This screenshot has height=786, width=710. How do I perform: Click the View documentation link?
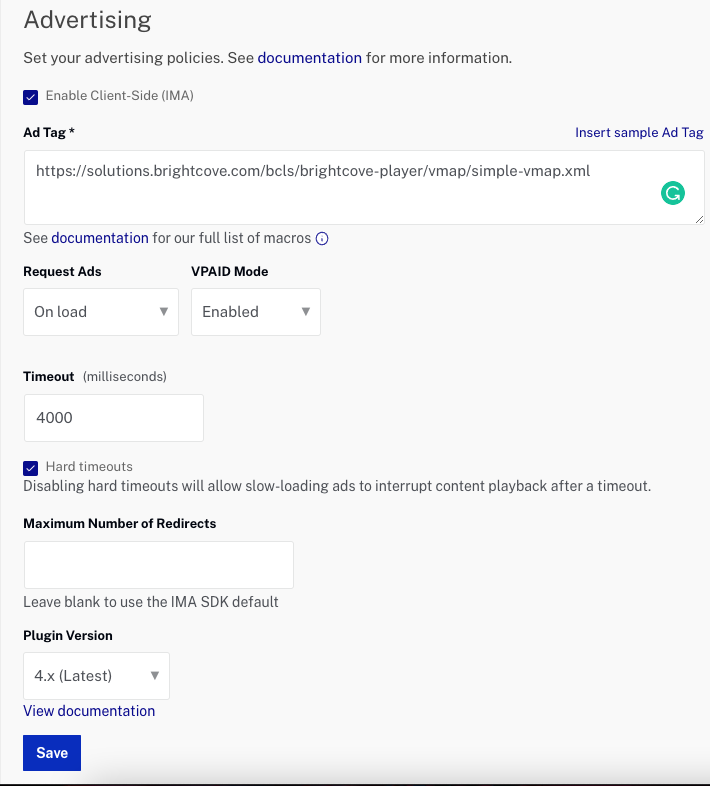click(89, 711)
